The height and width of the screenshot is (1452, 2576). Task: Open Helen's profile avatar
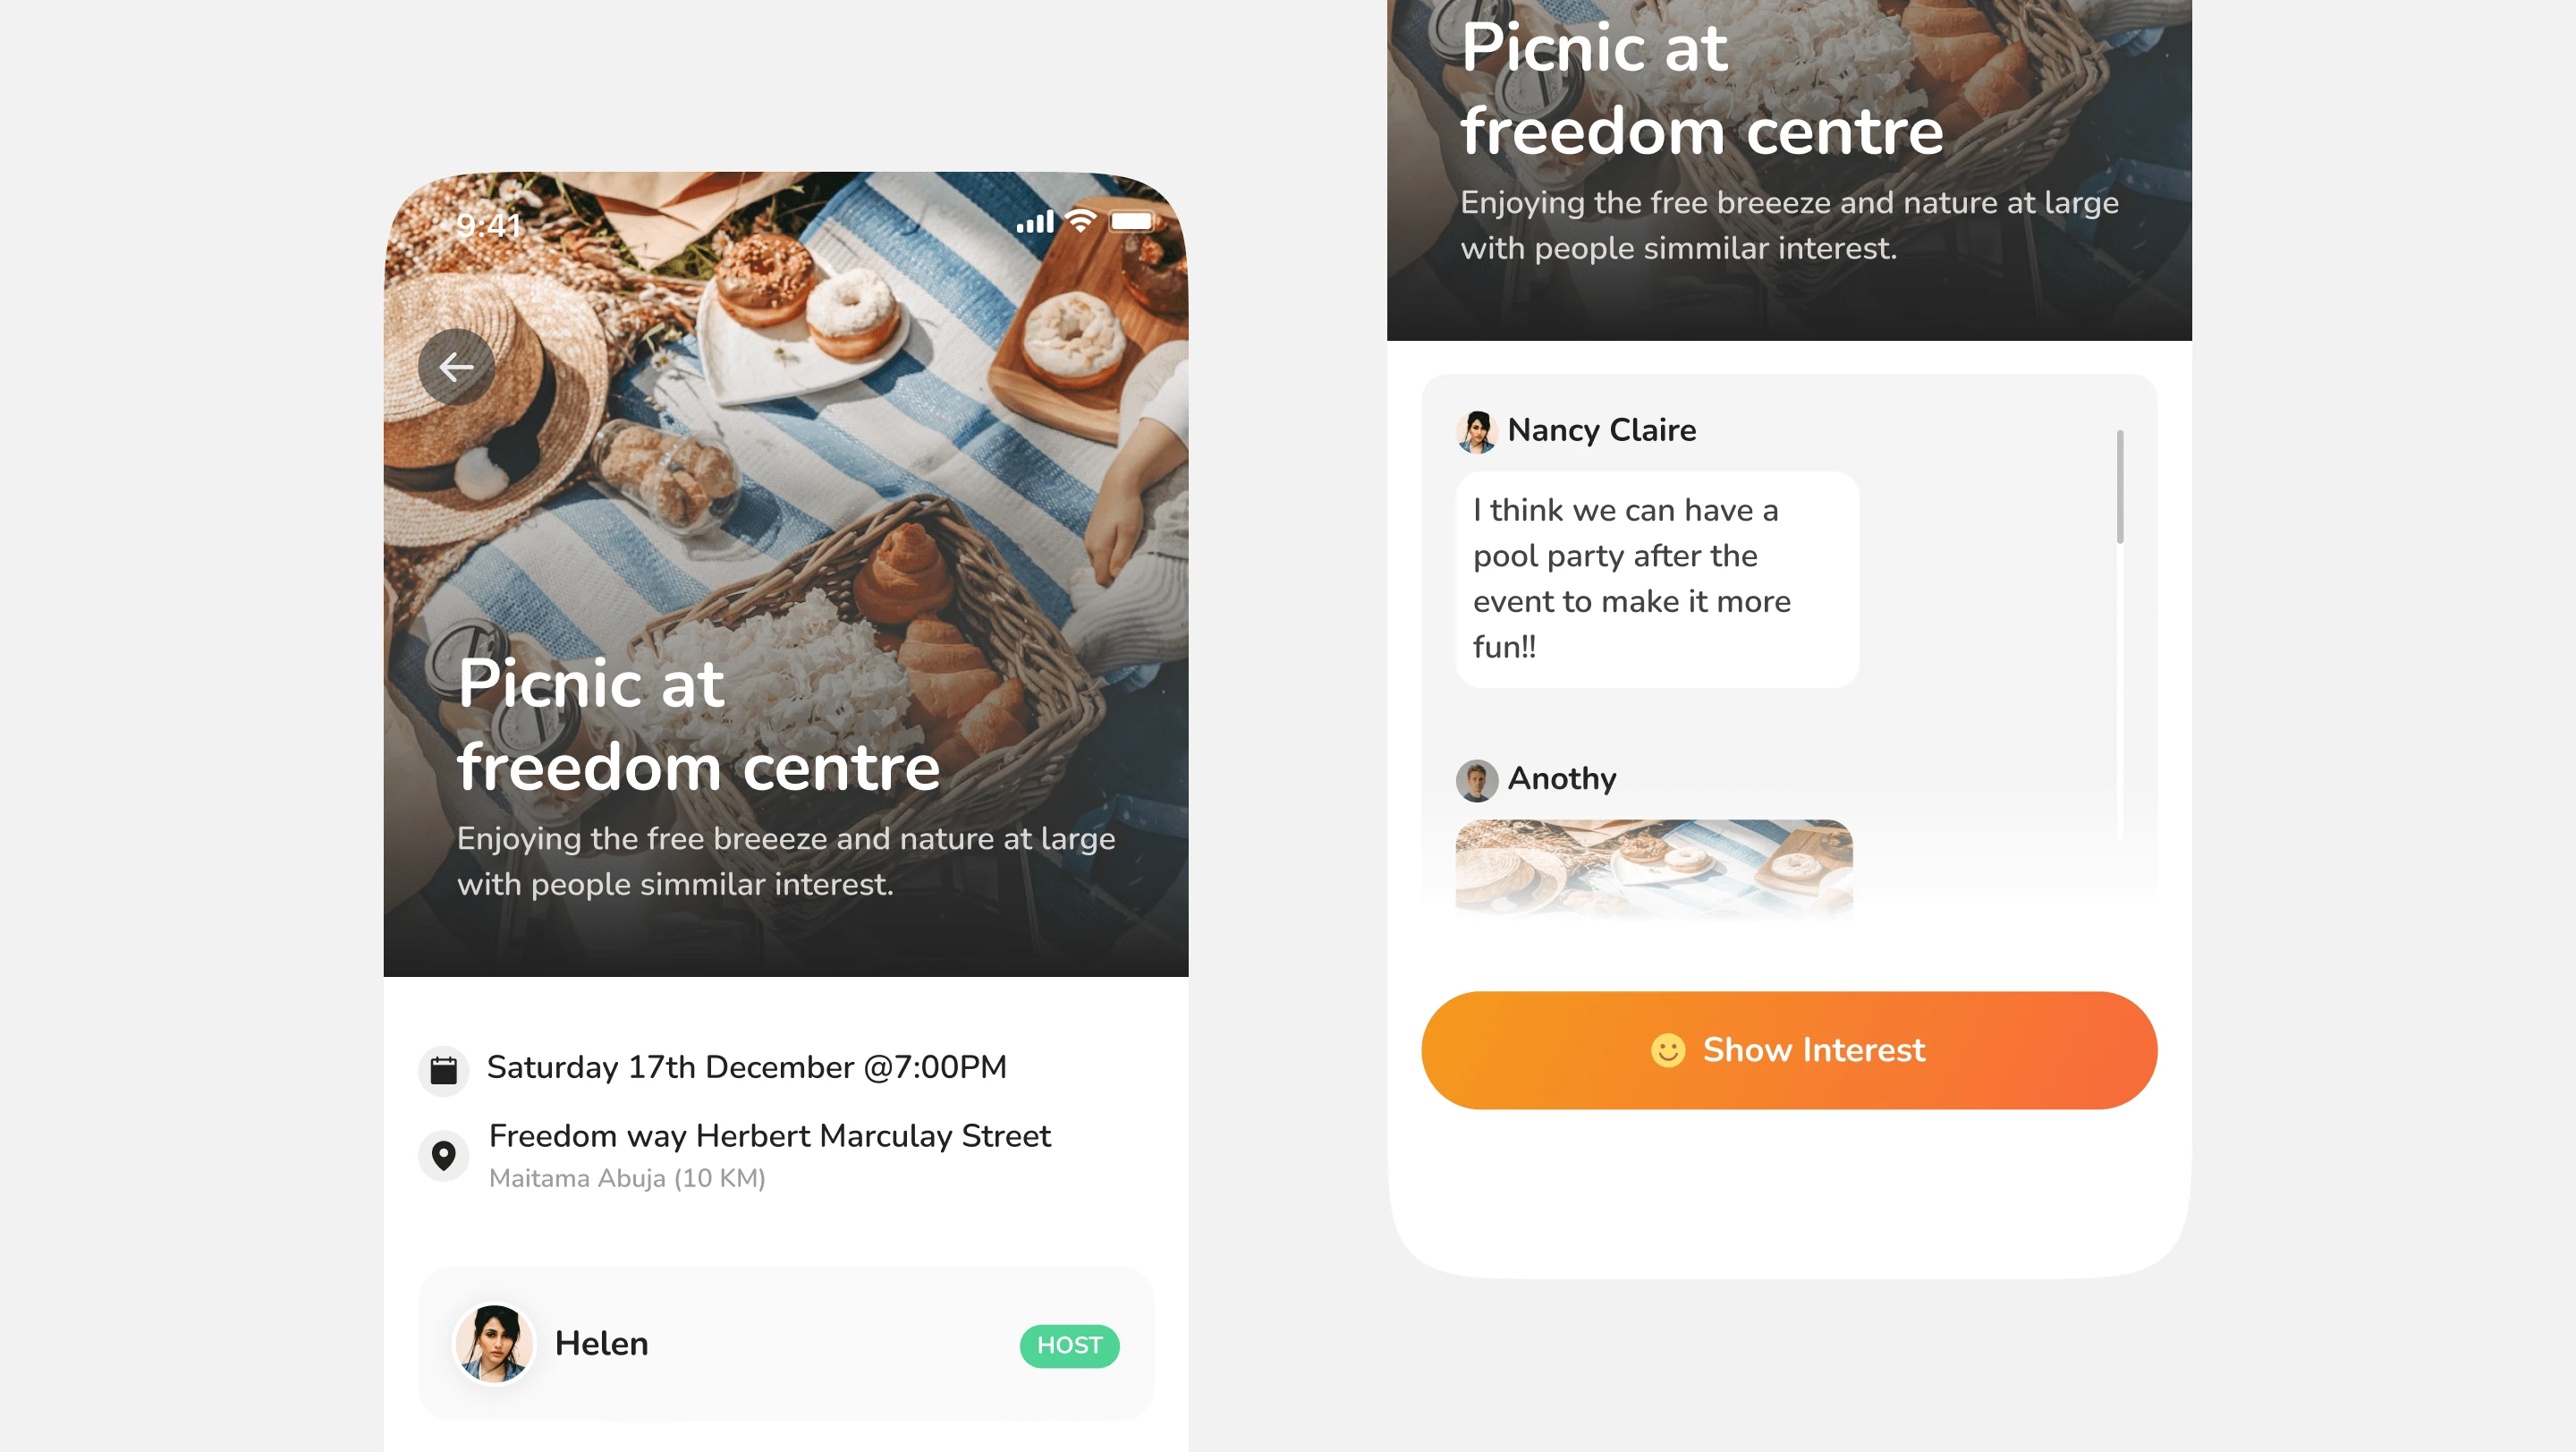tap(494, 1343)
